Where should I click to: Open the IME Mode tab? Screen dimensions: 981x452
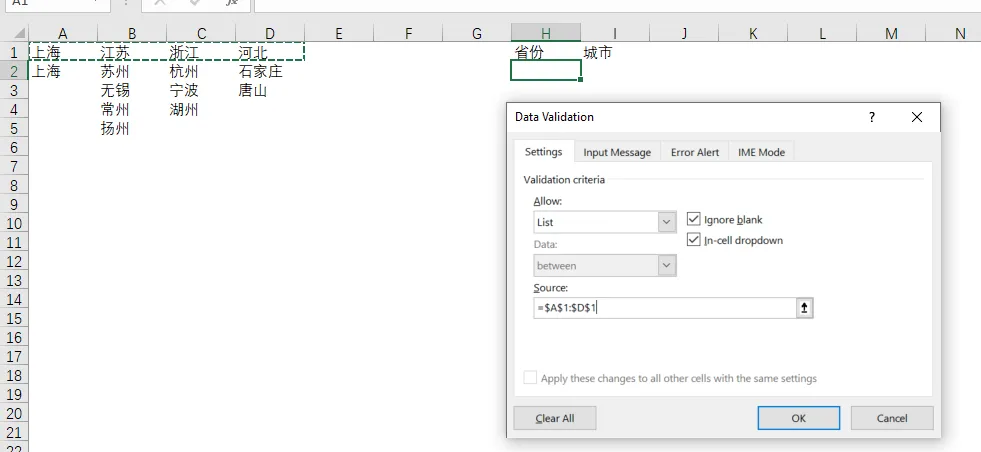point(761,152)
